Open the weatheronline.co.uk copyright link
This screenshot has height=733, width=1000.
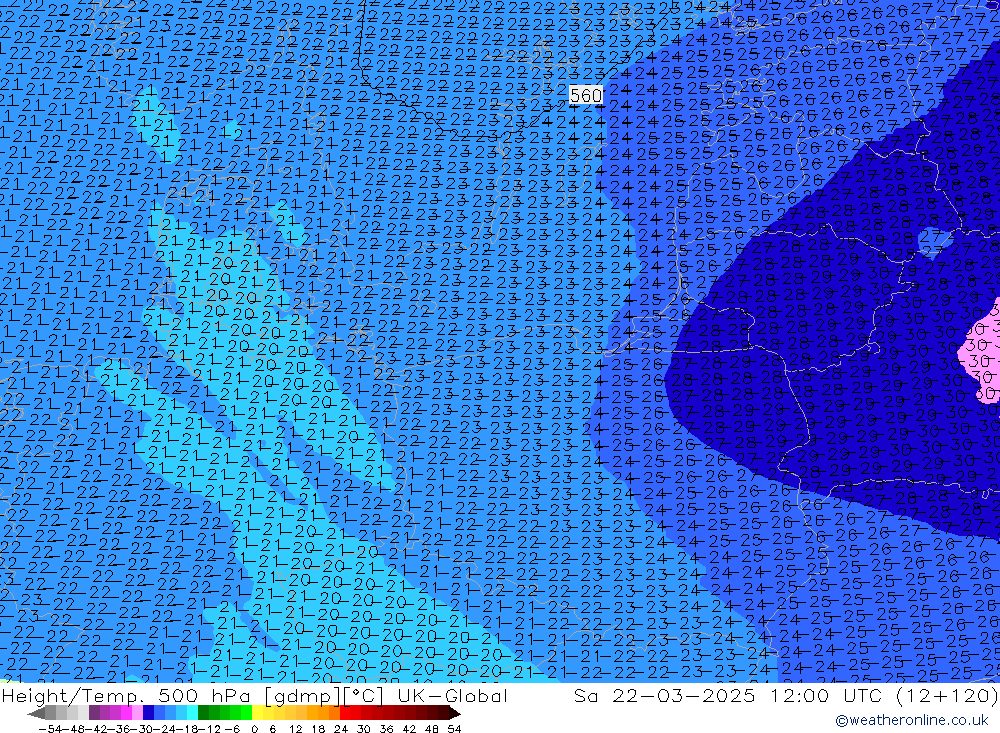911,720
